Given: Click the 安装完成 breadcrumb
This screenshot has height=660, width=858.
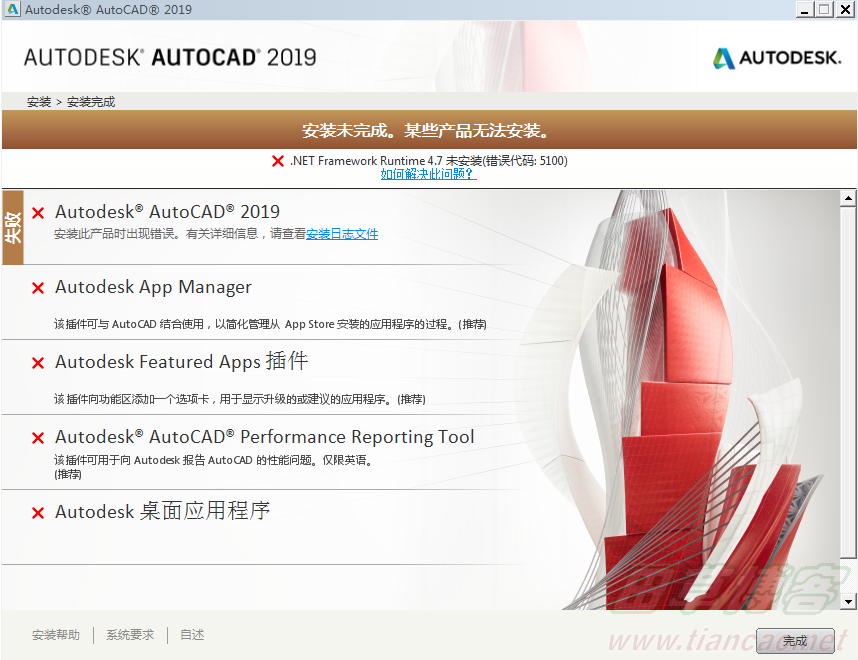Looking at the screenshot, I should pyautogui.click(x=91, y=102).
